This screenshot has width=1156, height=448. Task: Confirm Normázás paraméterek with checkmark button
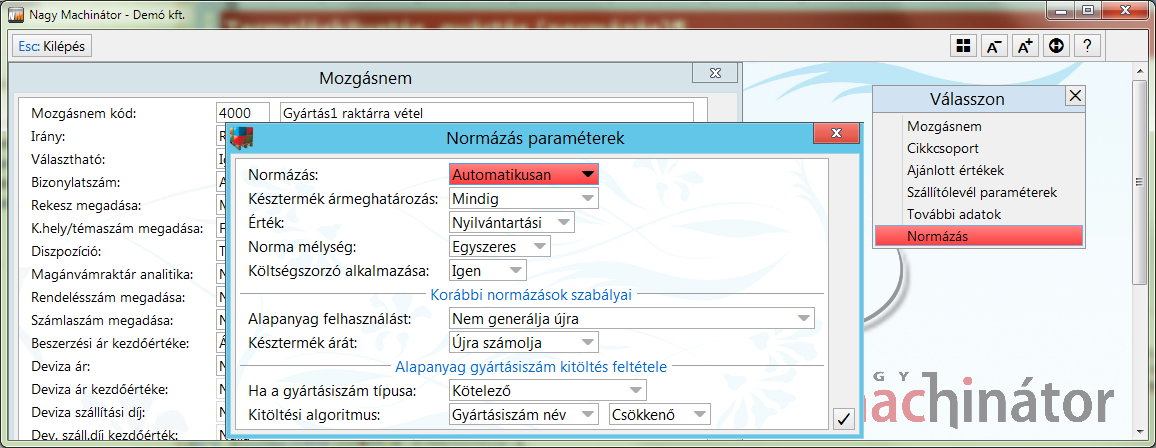tap(843, 419)
